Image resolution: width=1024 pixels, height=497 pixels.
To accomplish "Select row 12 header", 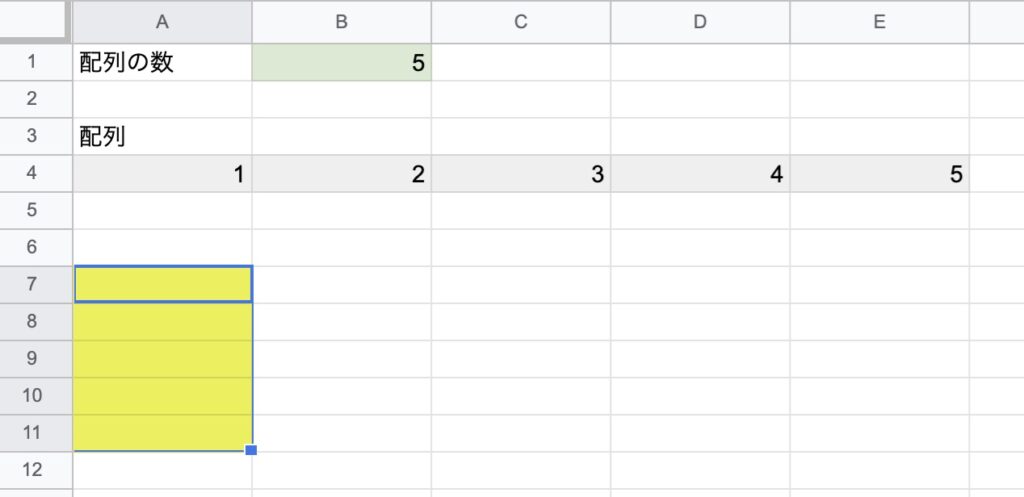I will tap(36, 470).
